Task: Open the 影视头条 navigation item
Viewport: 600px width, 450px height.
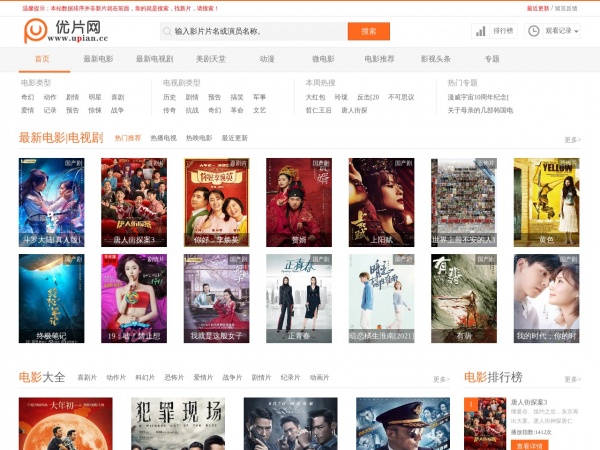Action: [x=435, y=59]
